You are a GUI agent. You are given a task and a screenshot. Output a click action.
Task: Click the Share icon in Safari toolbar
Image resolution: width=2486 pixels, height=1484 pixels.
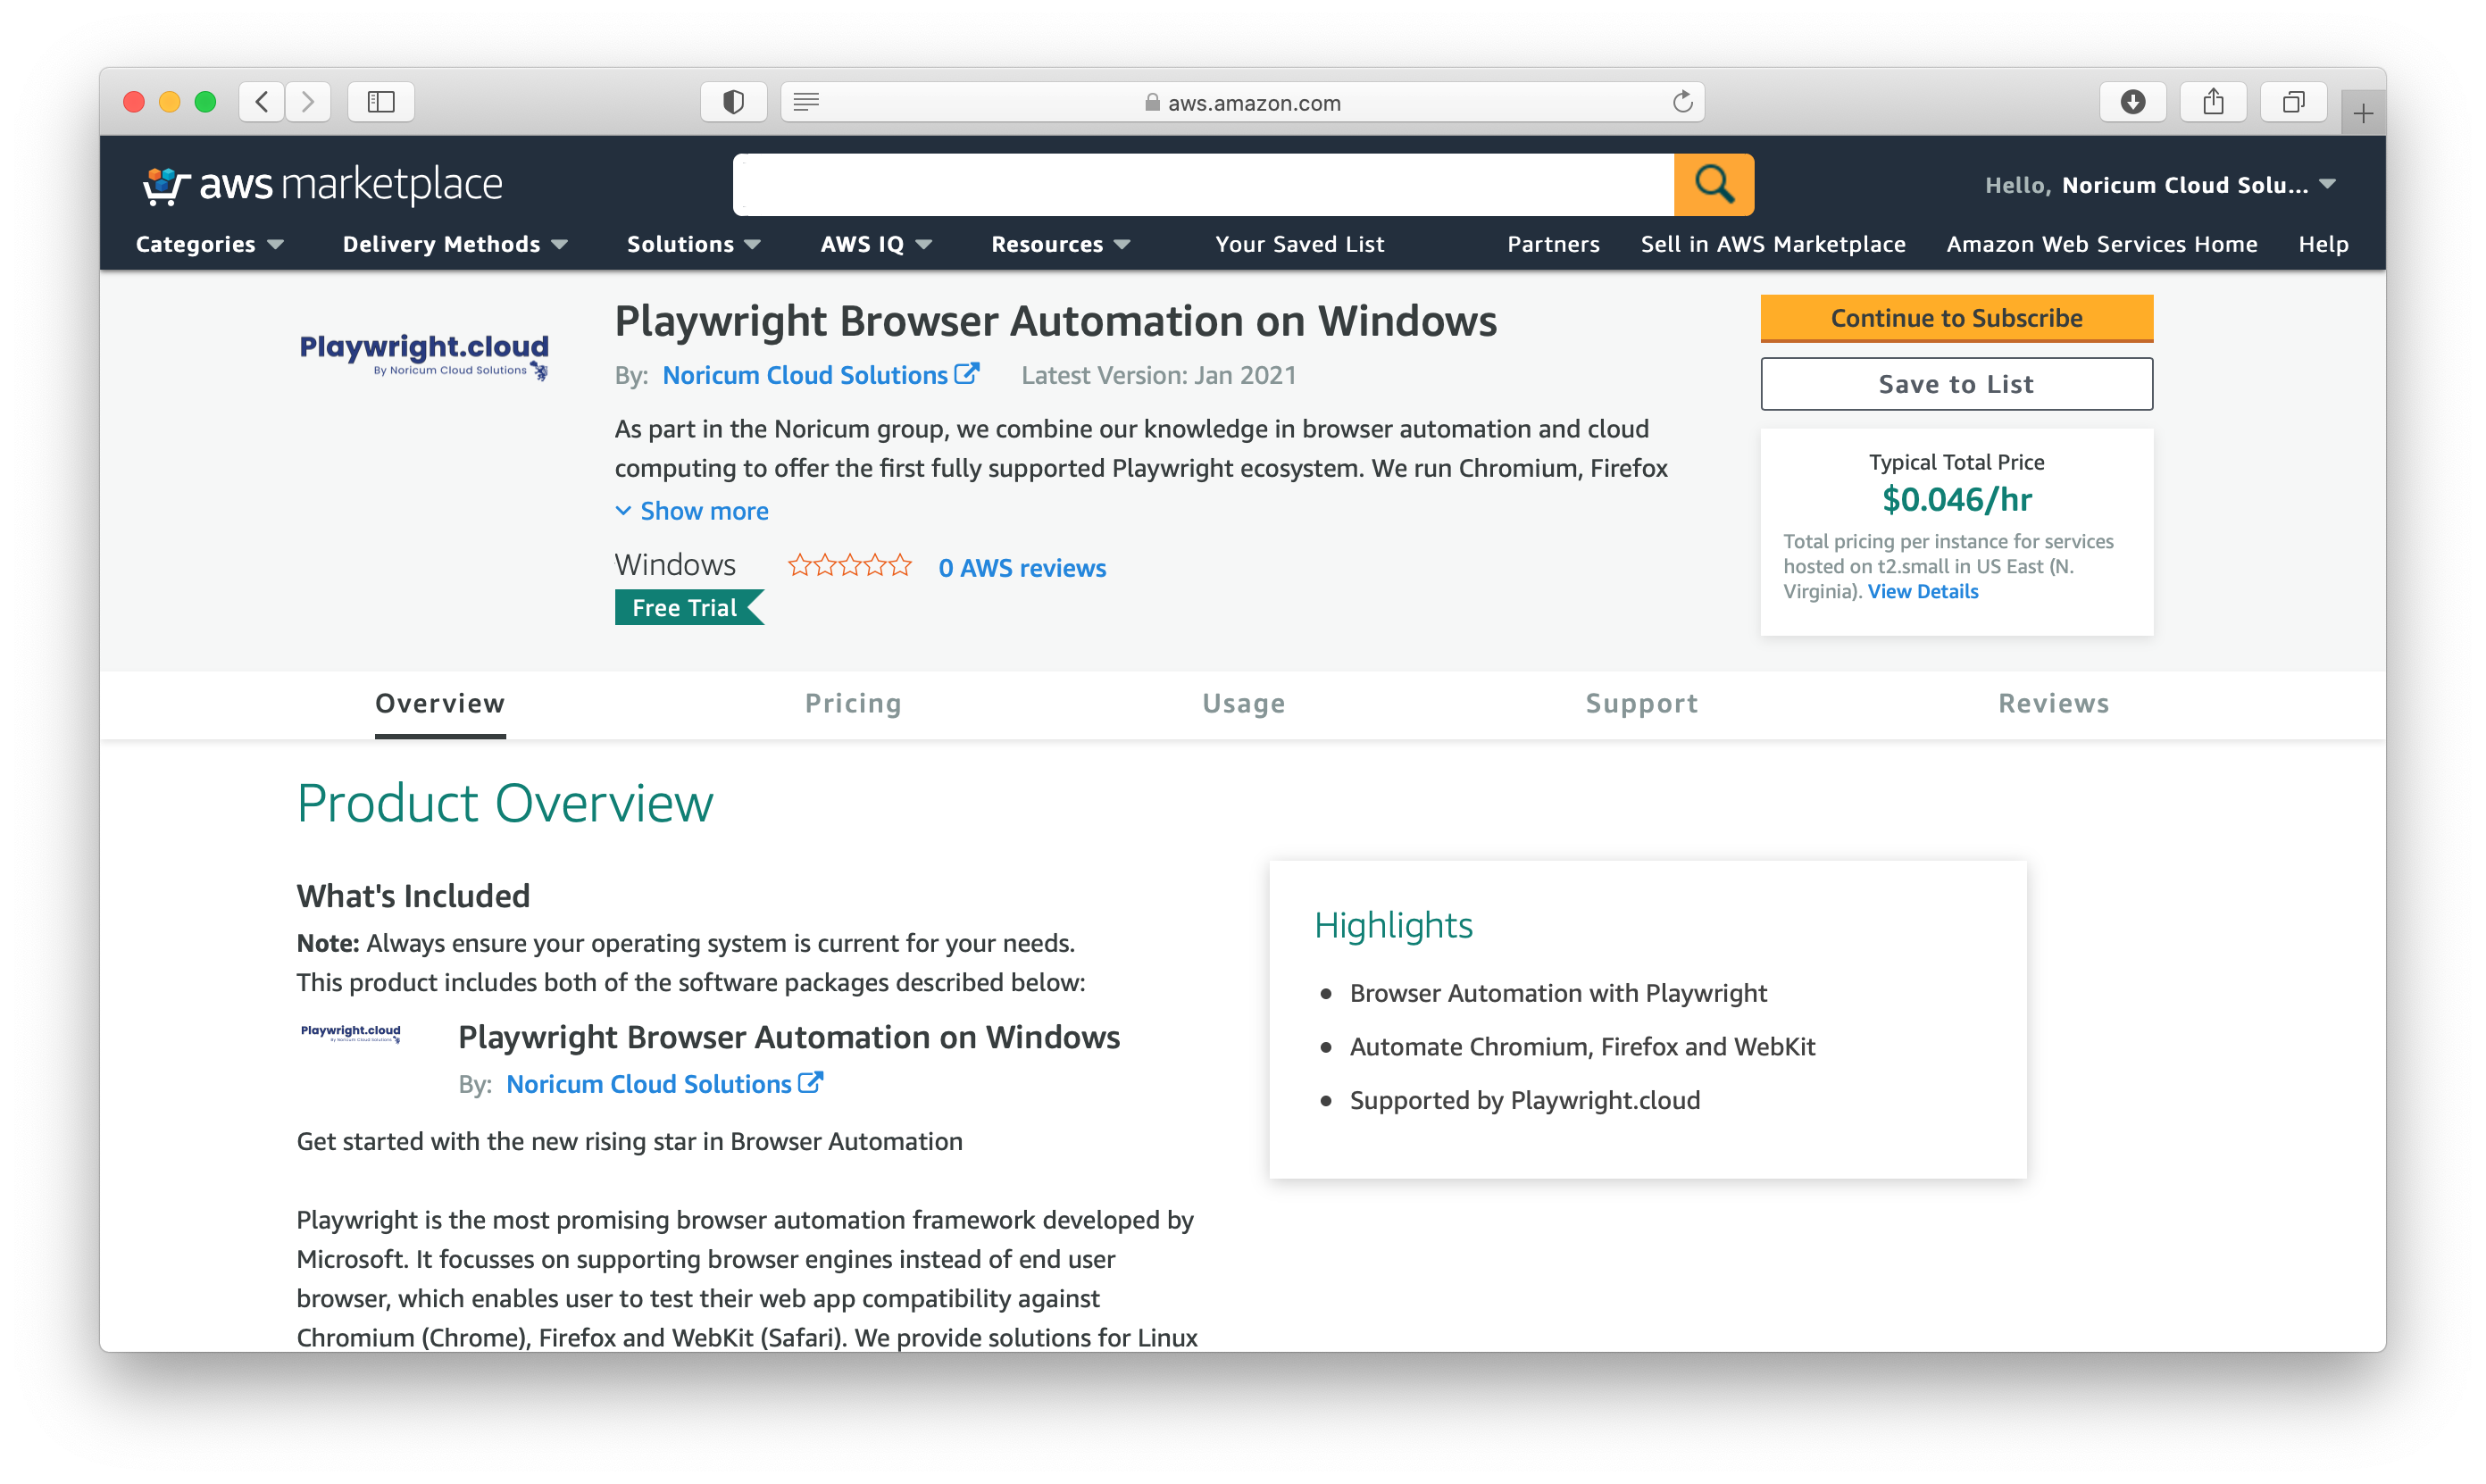coord(2213,102)
